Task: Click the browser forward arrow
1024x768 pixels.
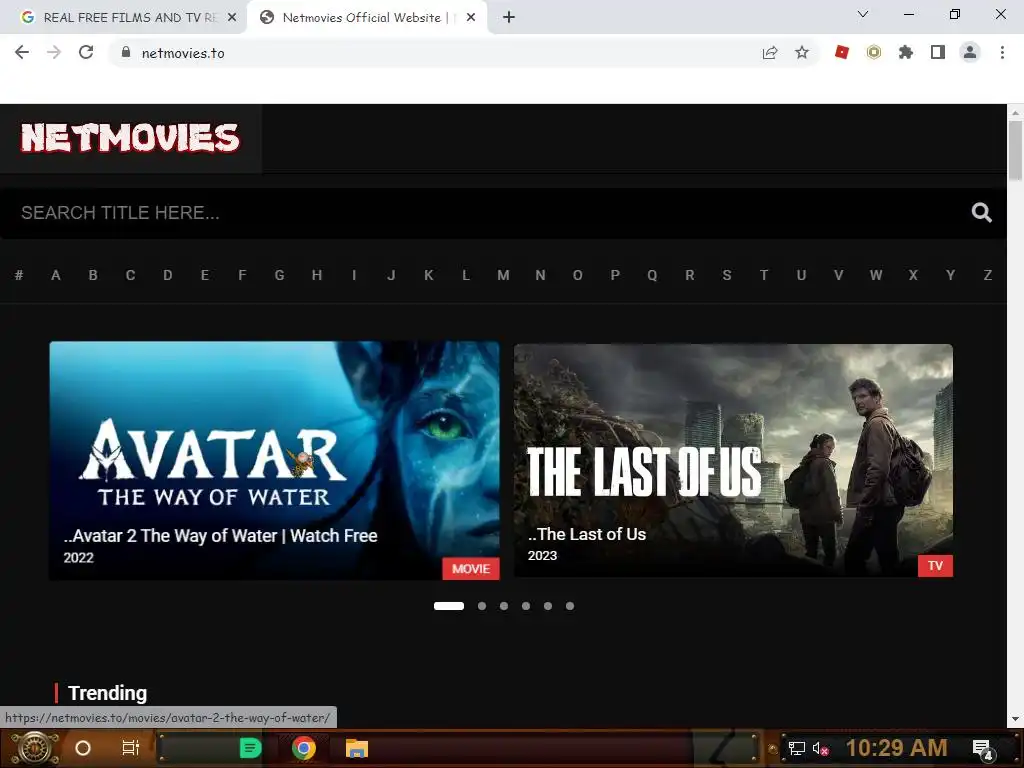Action: (x=54, y=52)
